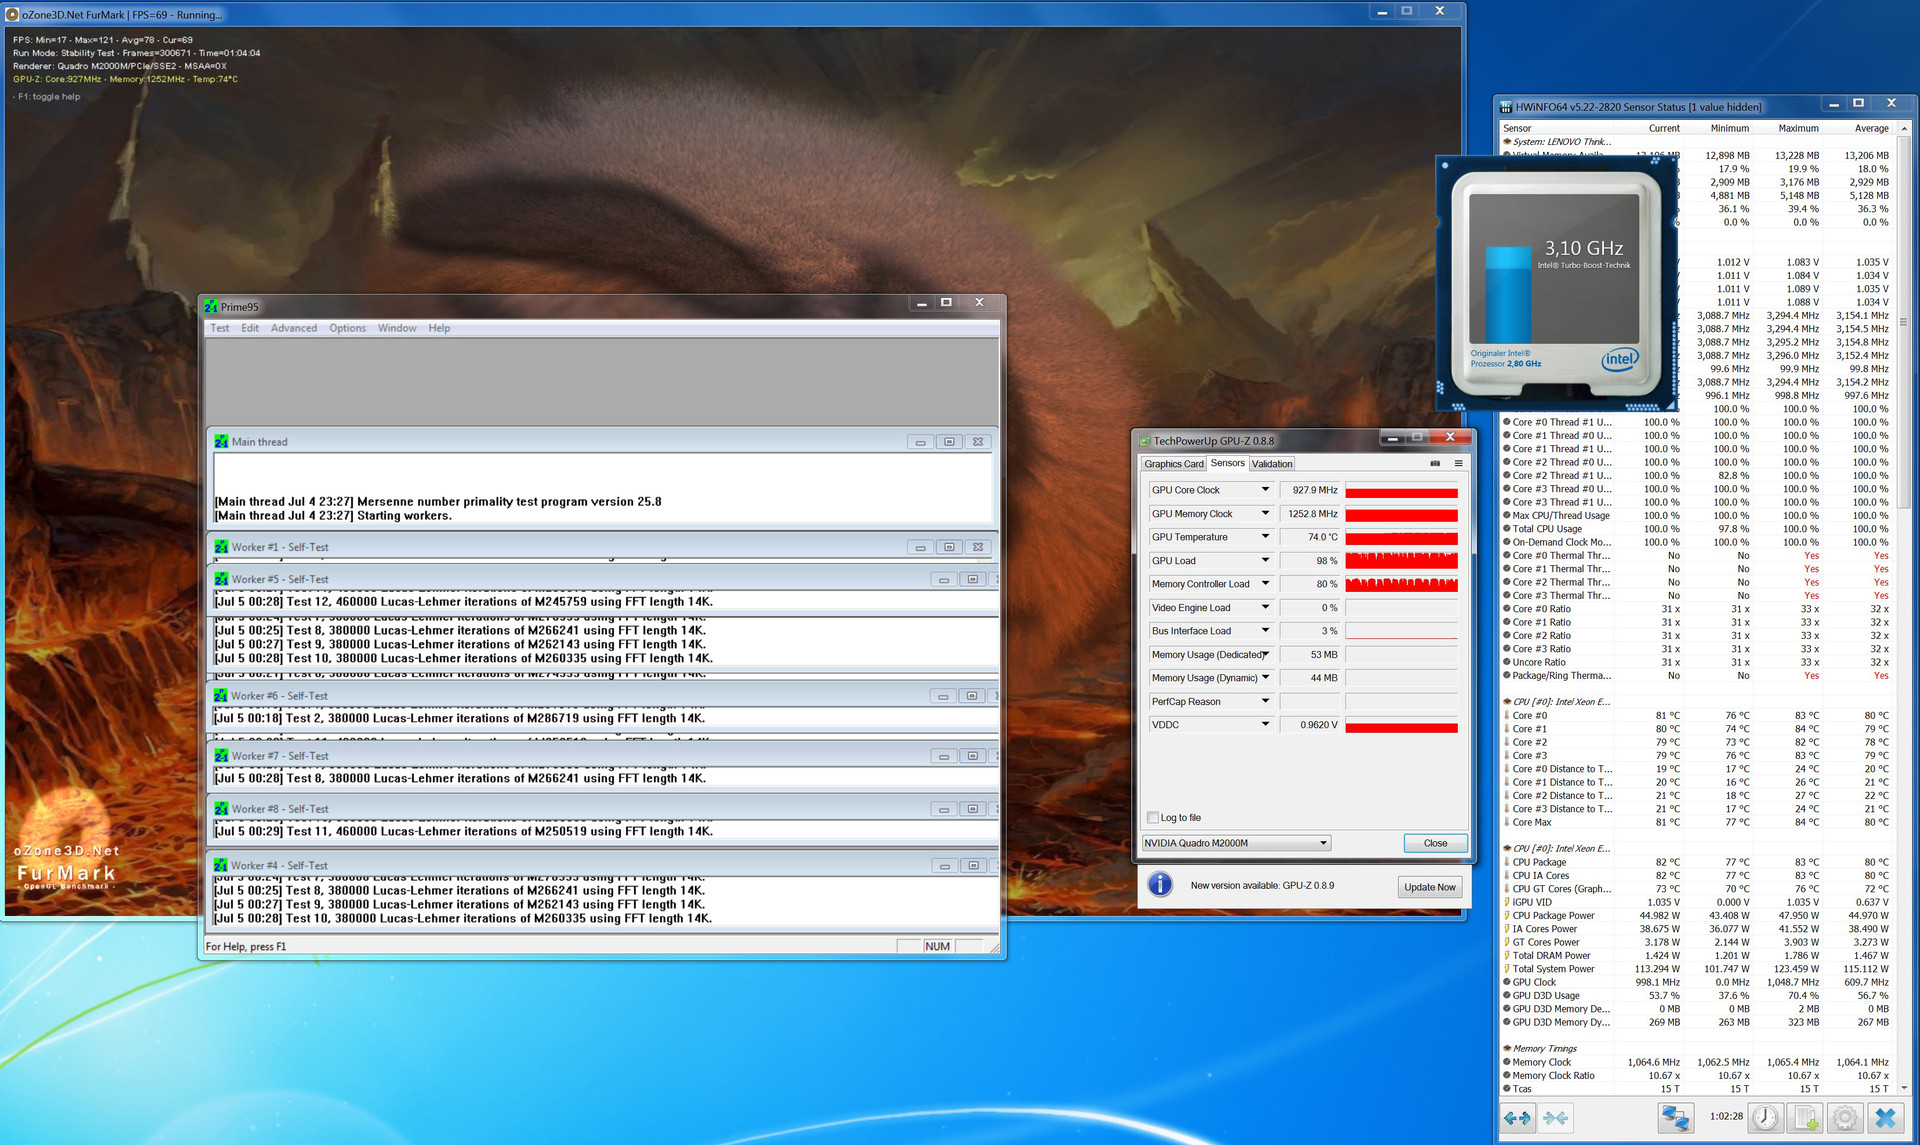This screenshot has height=1145, width=1920.
Task: Switch to Validation tab in GPU-Z
Action: click(x=1271, y=464)
